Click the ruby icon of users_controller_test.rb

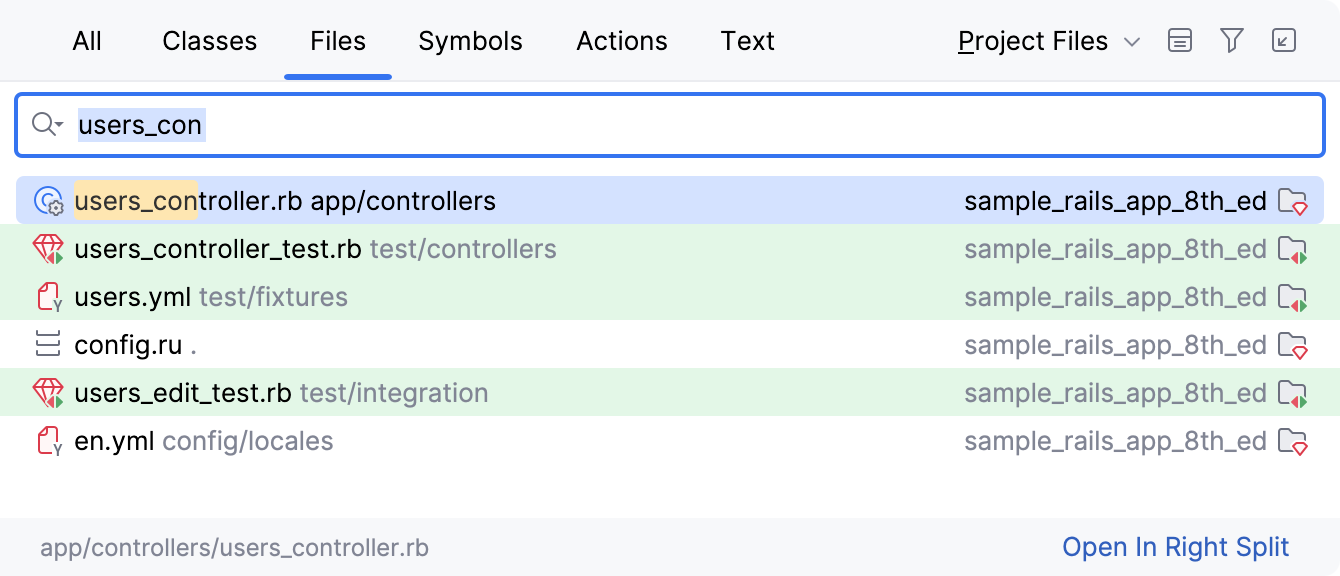(x=49, y=249)
